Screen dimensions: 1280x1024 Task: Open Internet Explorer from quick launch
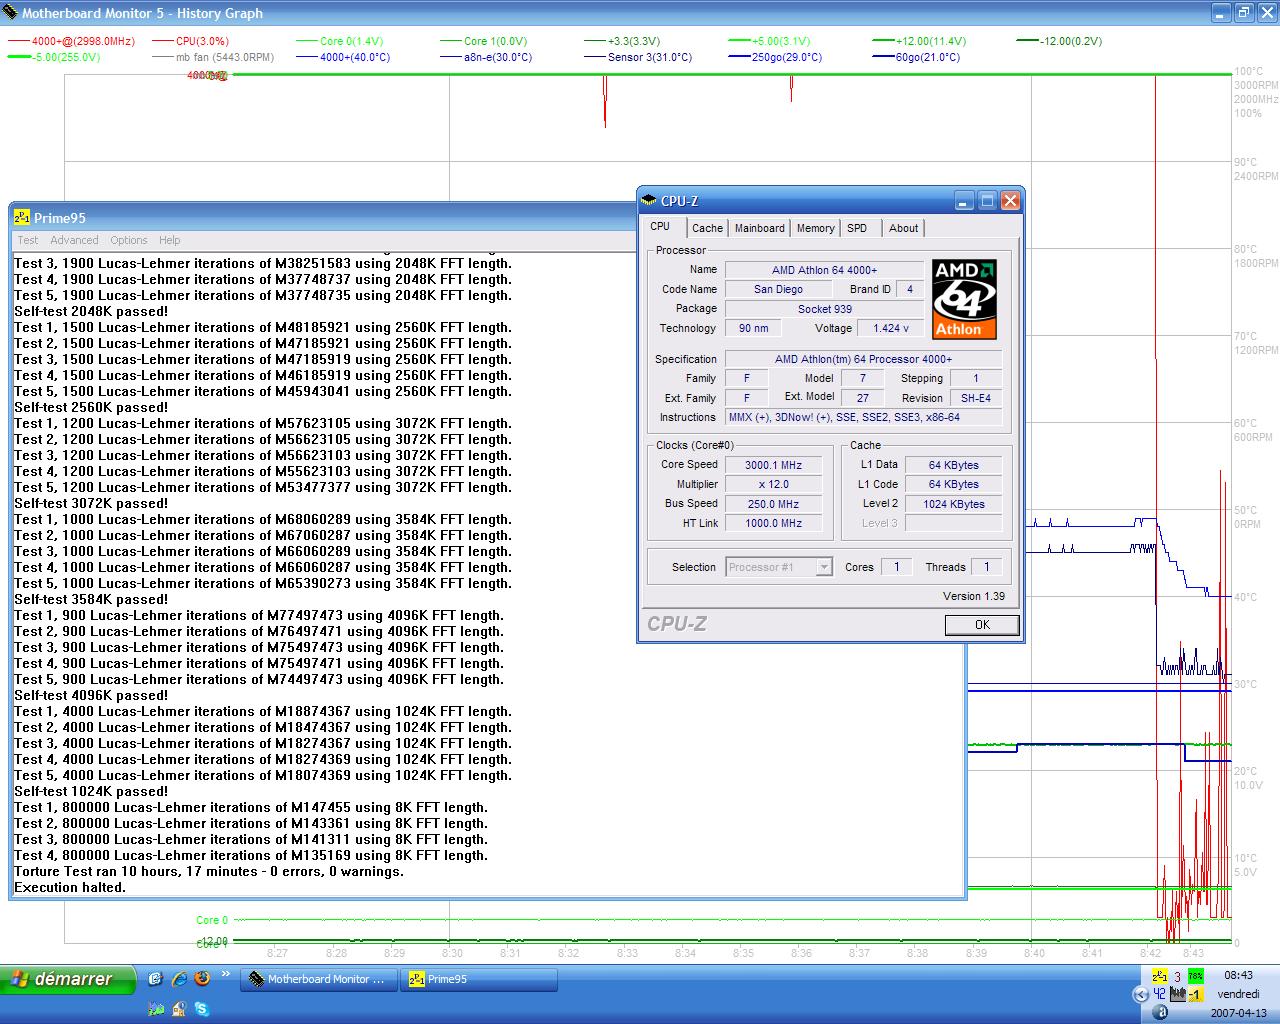tap(179, 979)
